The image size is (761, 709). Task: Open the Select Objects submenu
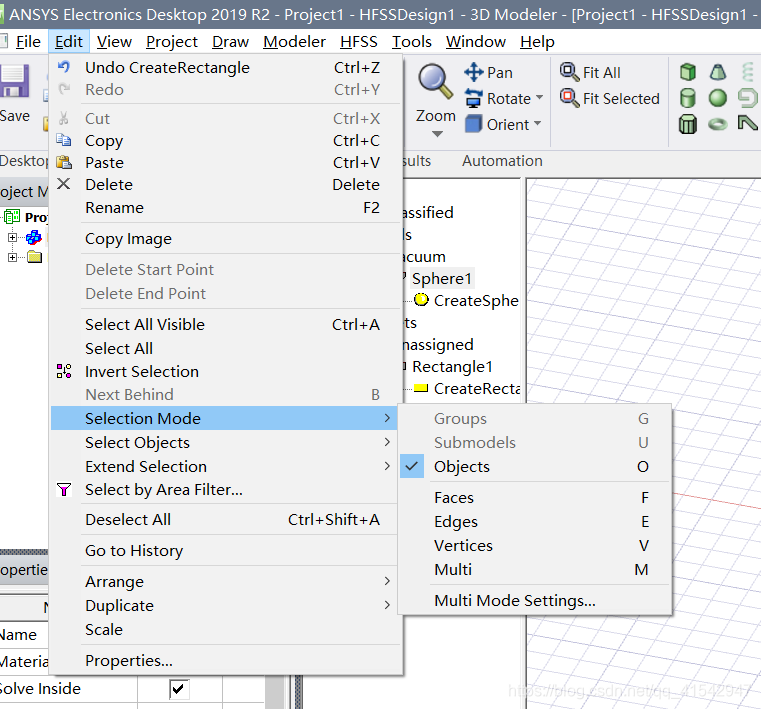225,443
